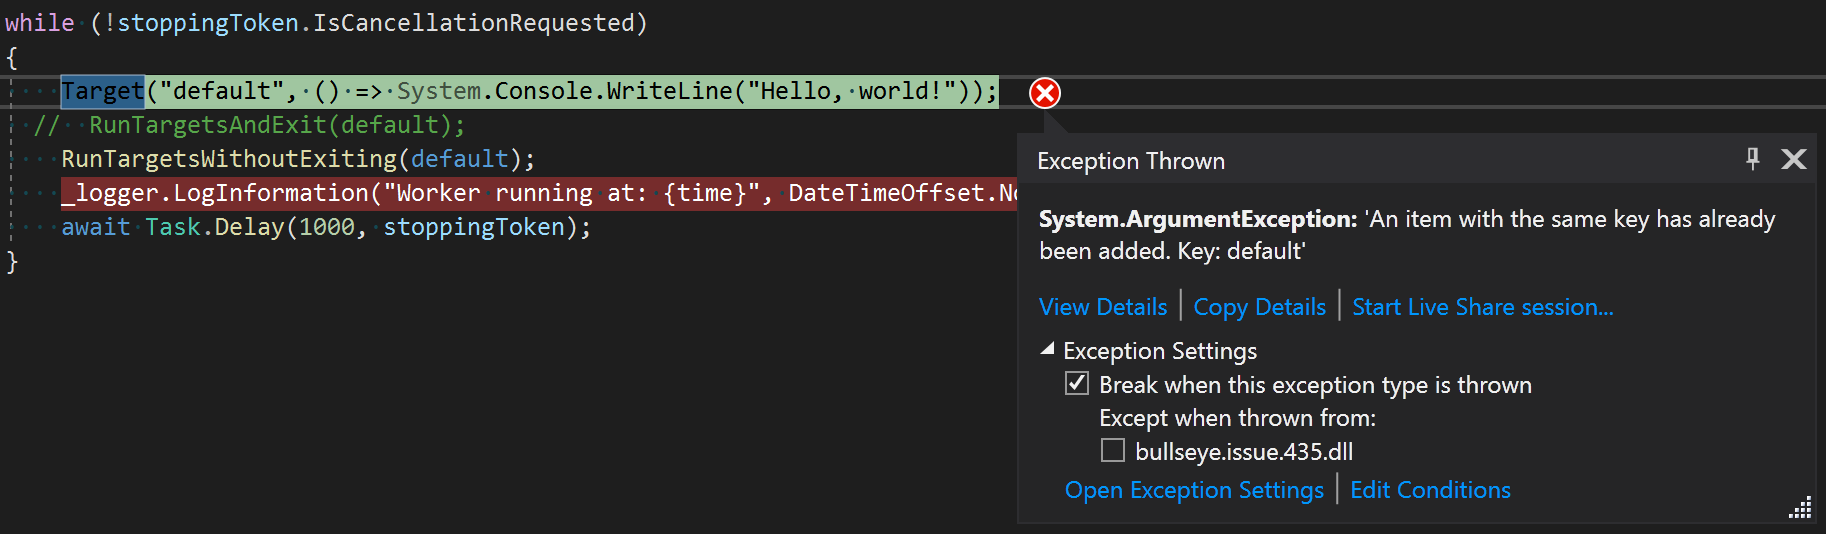Image resolution: width=1826 pixels, height=534 pixels.
Task: Start Live Share session link
Action: point(1483,307)
